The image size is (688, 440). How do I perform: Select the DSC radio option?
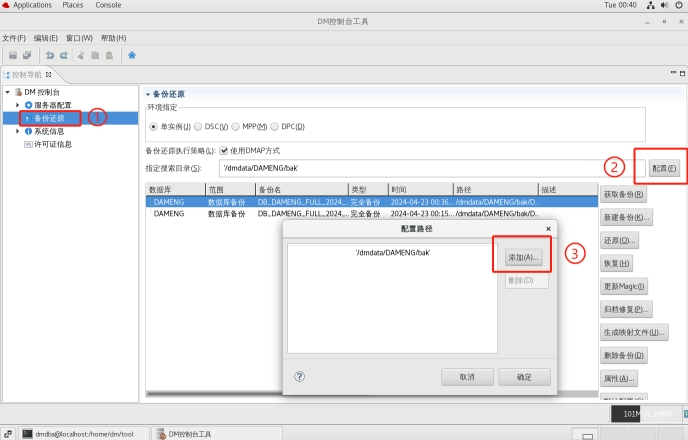tap(198, 127)
